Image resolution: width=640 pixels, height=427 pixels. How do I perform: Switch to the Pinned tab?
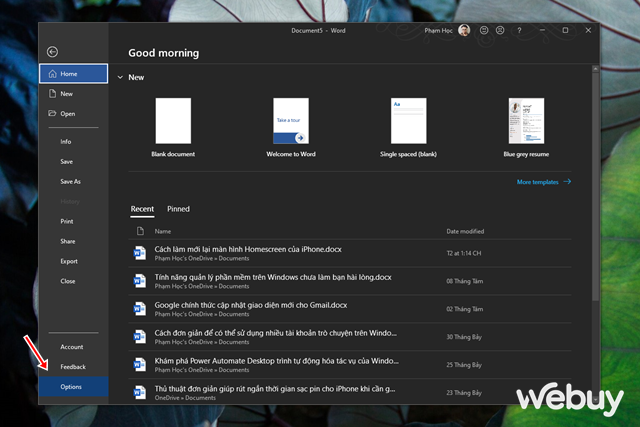[x=178, y=209]
